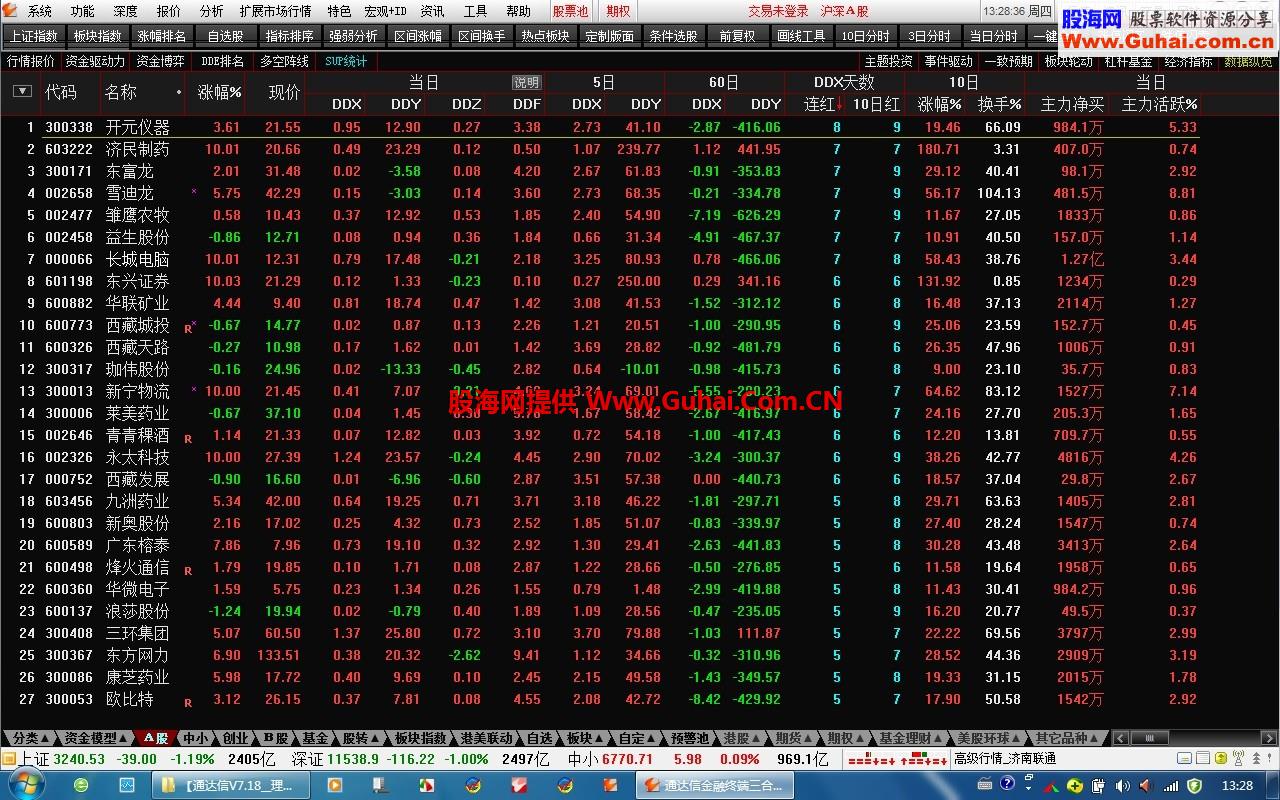
Task: Click the 条件选股 toolbar button
Action: pos(673,35)
